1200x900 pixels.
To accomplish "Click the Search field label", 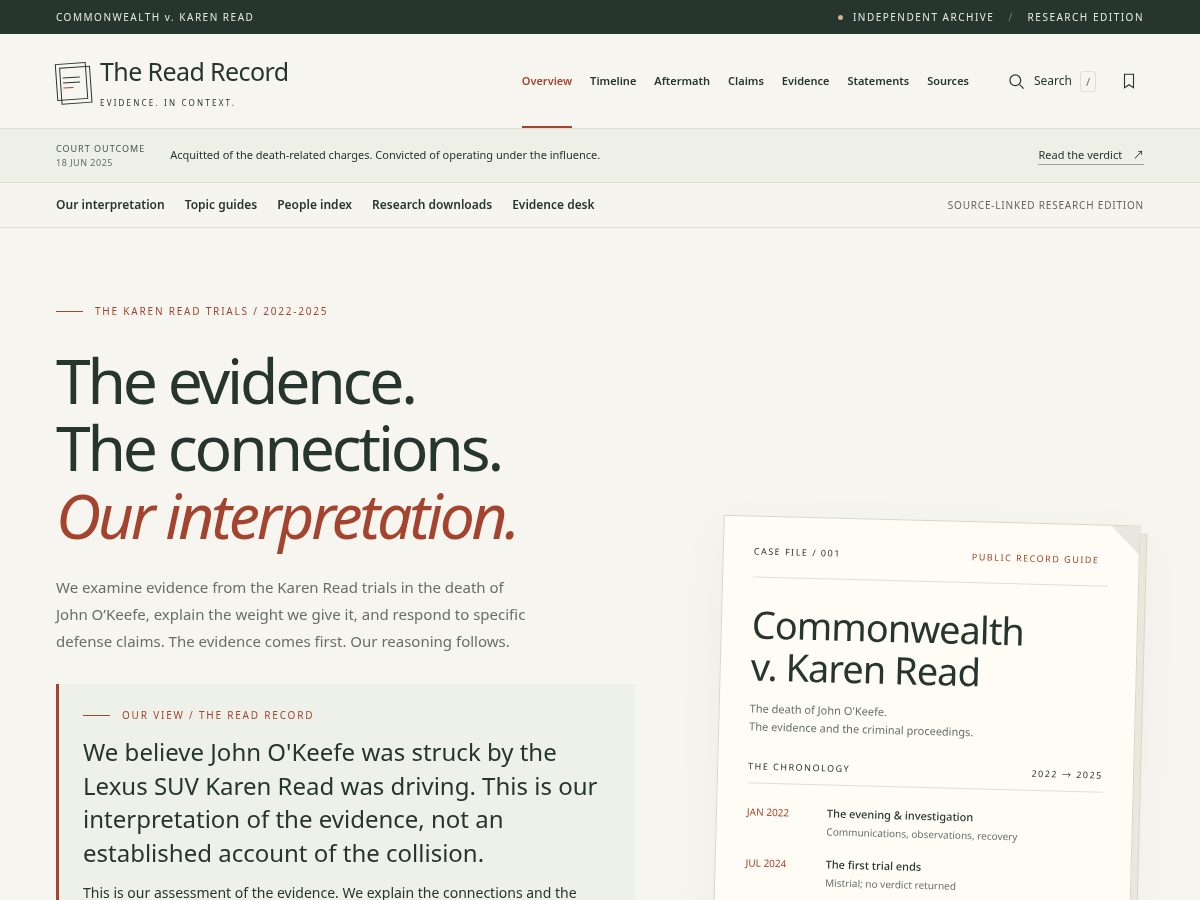I will (1053, 81).
